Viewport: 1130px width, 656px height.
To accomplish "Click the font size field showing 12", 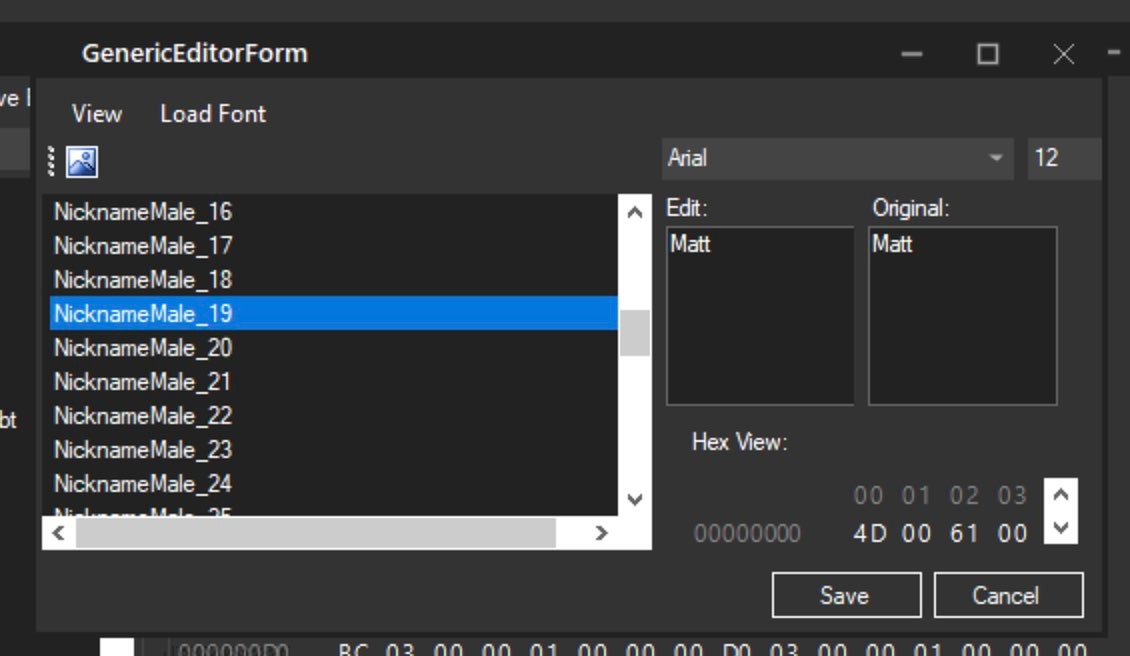I will pyautogui.click(x=1062, y=158).
